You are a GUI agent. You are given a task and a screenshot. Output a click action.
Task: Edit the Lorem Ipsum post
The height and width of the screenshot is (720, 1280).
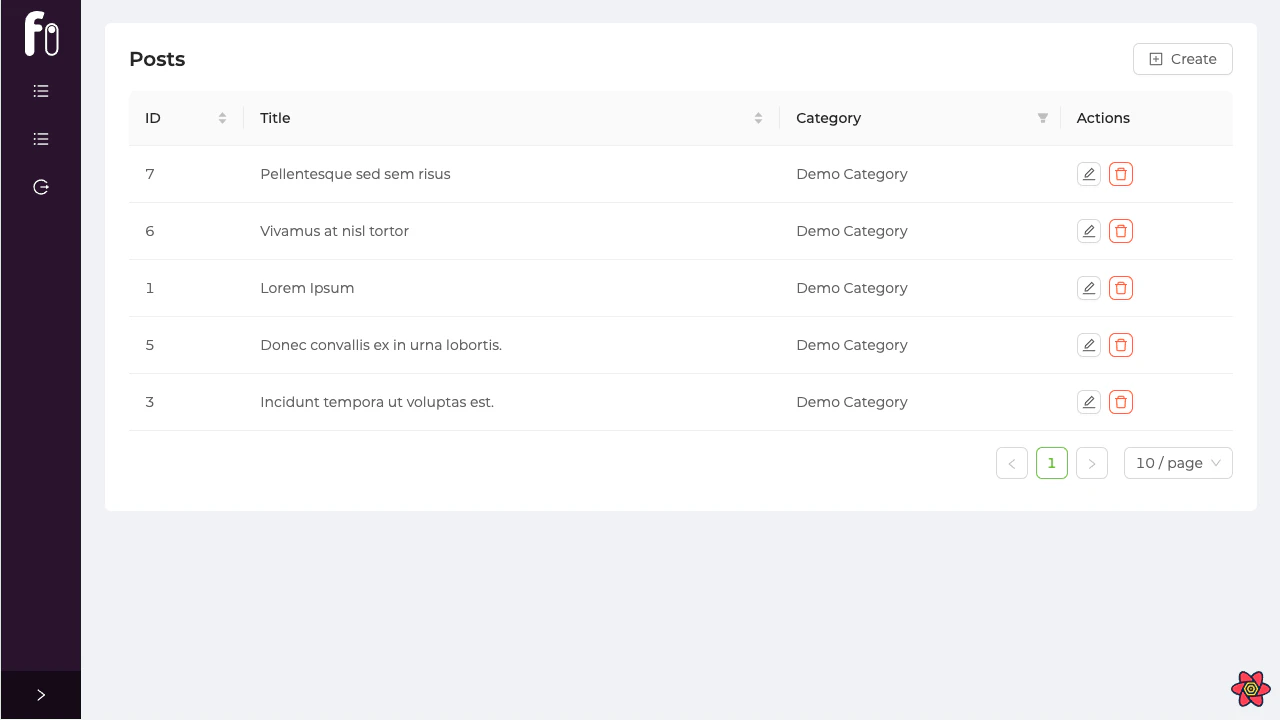click(1089, 288)
